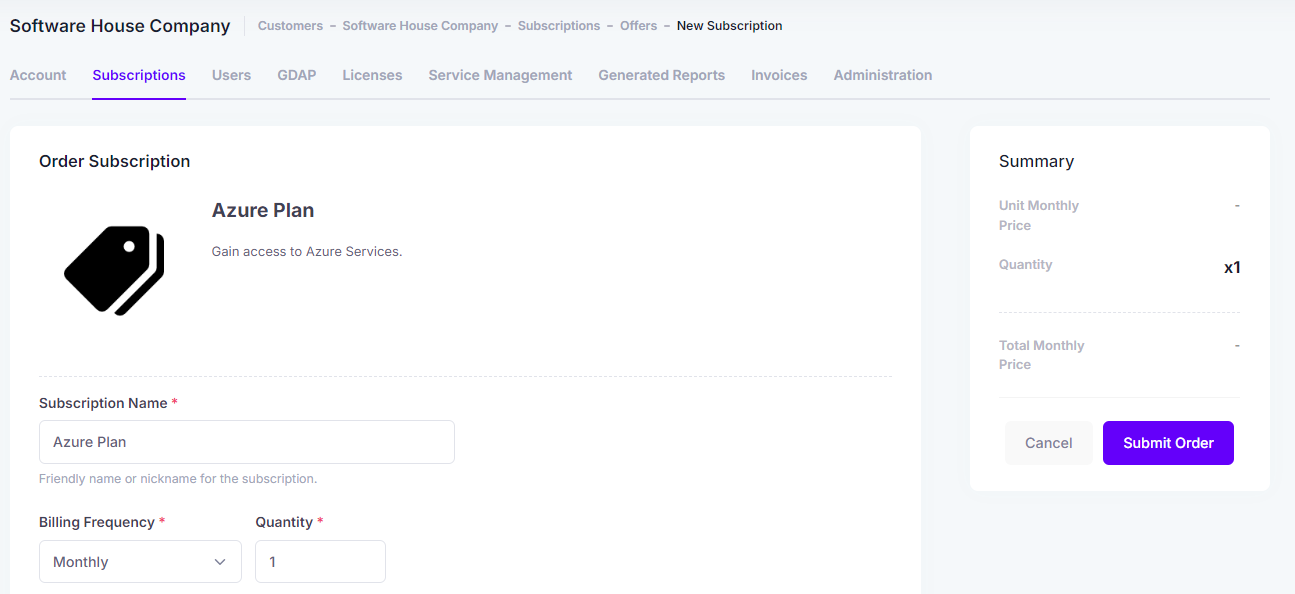Image resolution: width=1295 pixels, height=594 pixels.
Task: Click the Azure Plan price tags icon
Action: tap(114, 270)
